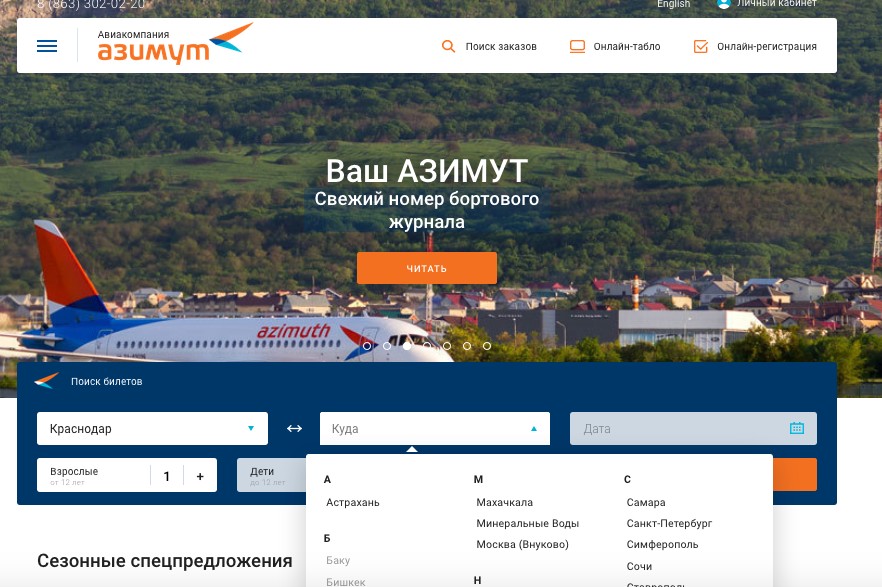This screenshot has width=882, height=587.
Task: Click adult count value 1
Action: [x=166, y=476]
